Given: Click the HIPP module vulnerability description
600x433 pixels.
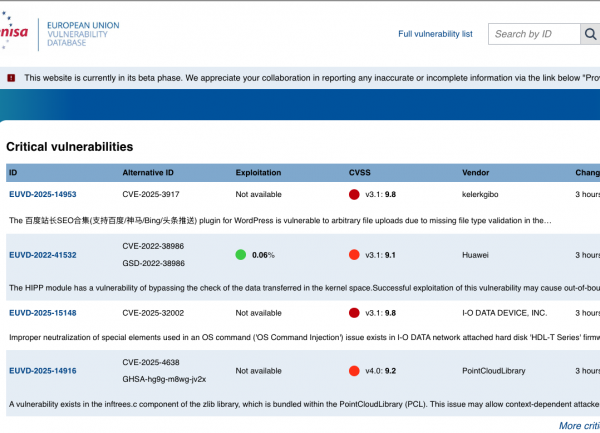Looking at the screenshot, I should pyautogui.click(x=305, y=288).
